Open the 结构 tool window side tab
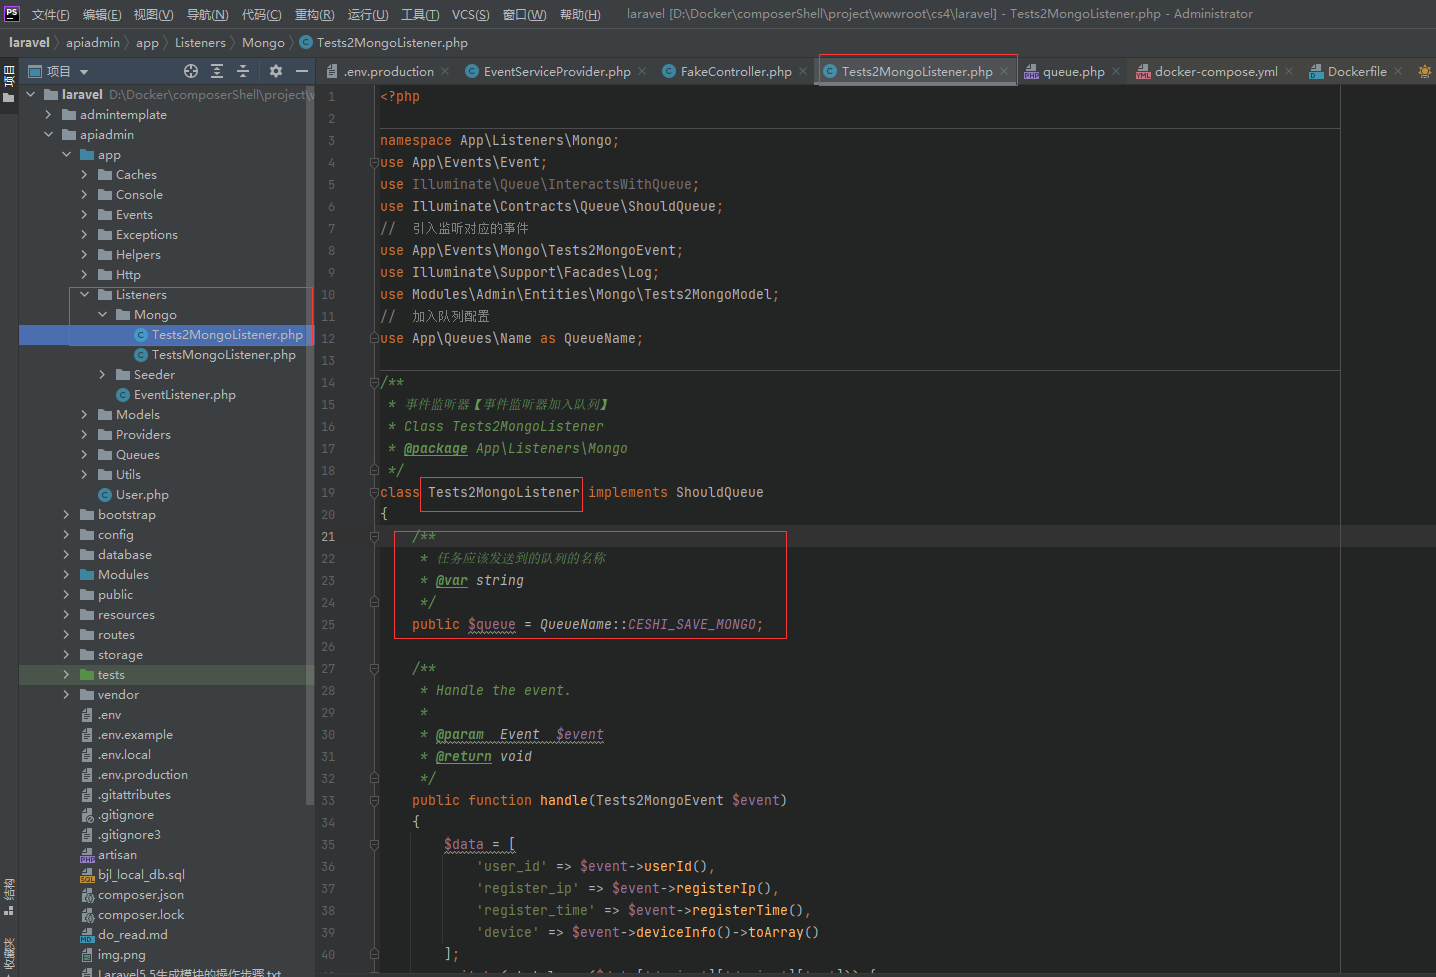The height and width of the screenshot is (977, 1436). coord(9,896)
